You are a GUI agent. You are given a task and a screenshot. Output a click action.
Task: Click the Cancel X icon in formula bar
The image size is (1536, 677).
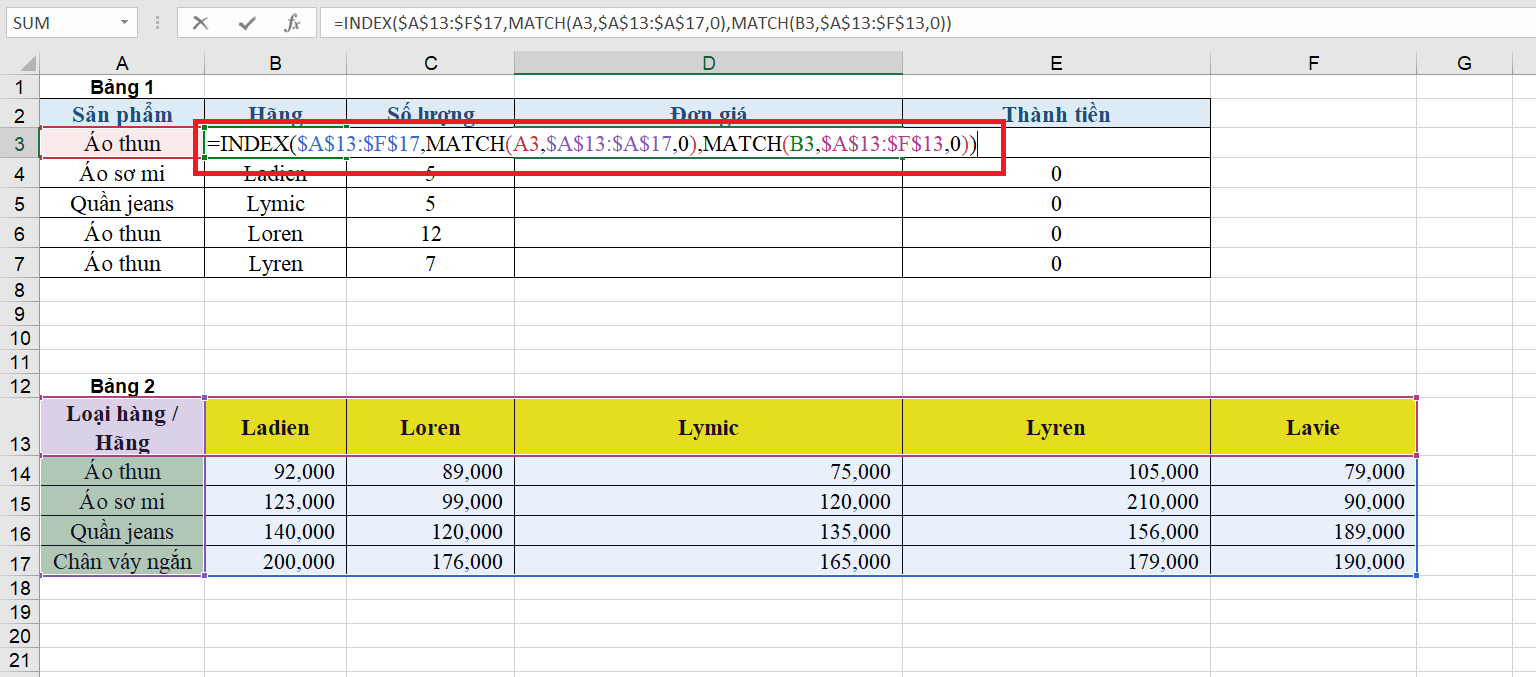pos(201,23)
